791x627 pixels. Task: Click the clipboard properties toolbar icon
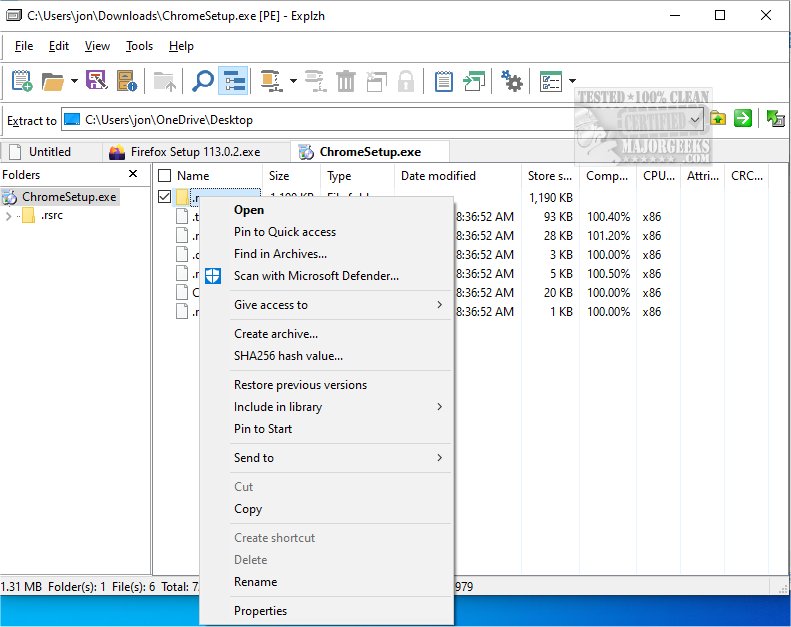(444, 81)
